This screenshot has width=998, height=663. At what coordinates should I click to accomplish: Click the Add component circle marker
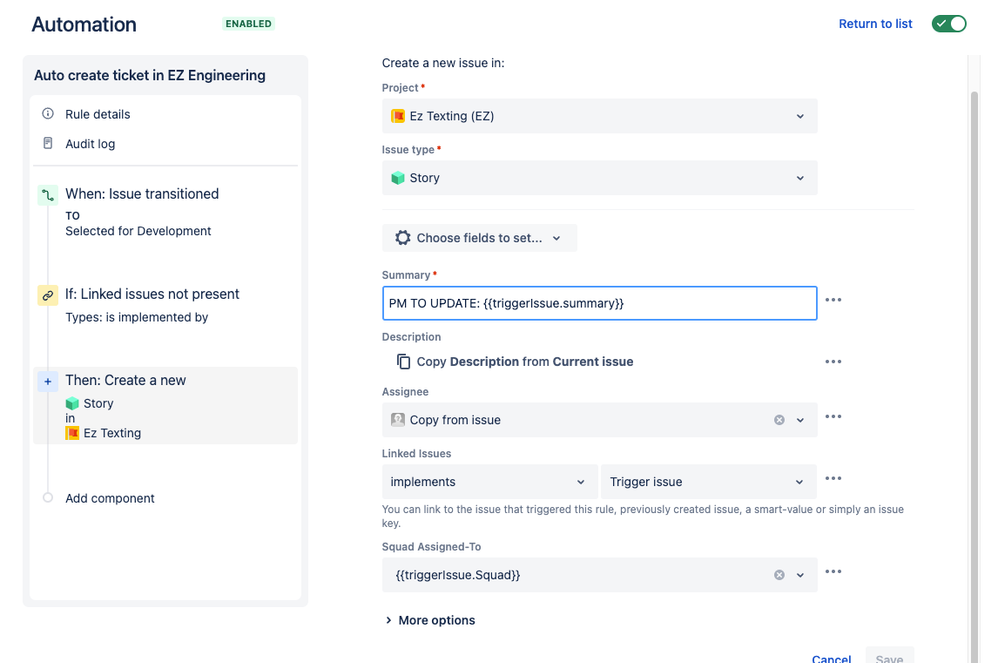[48, 498]
